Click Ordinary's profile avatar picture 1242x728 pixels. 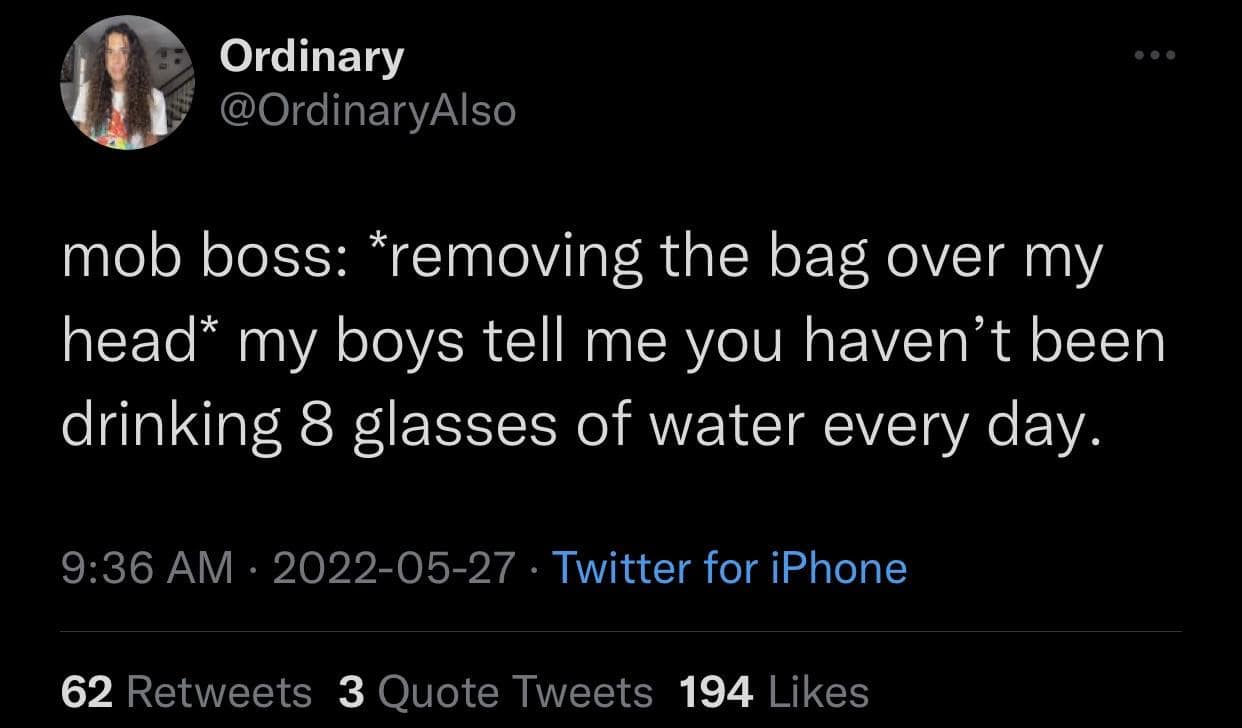(x=127, y=83)
